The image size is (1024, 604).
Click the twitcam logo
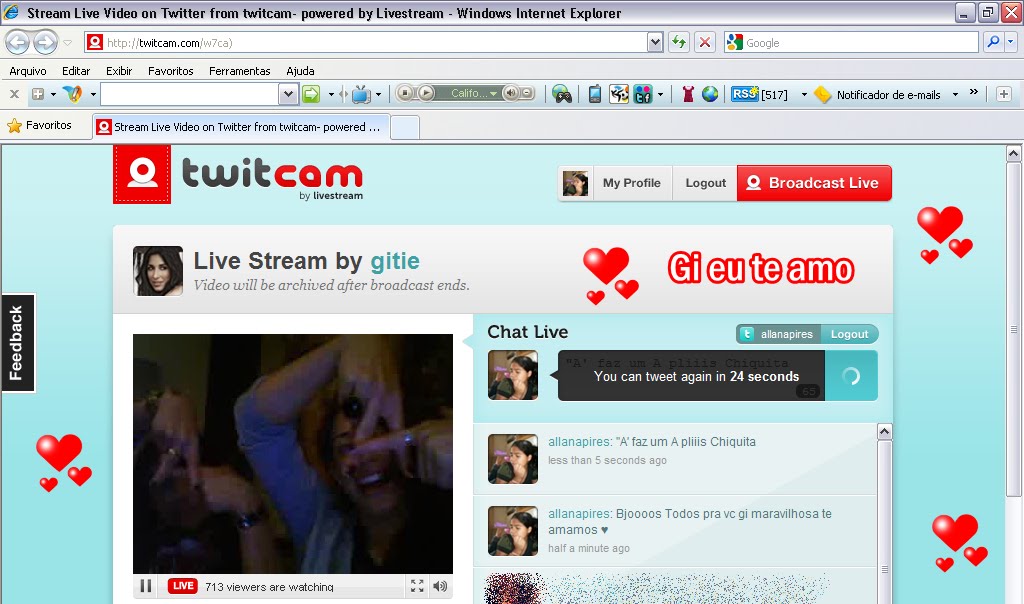(x=238, y=175)
